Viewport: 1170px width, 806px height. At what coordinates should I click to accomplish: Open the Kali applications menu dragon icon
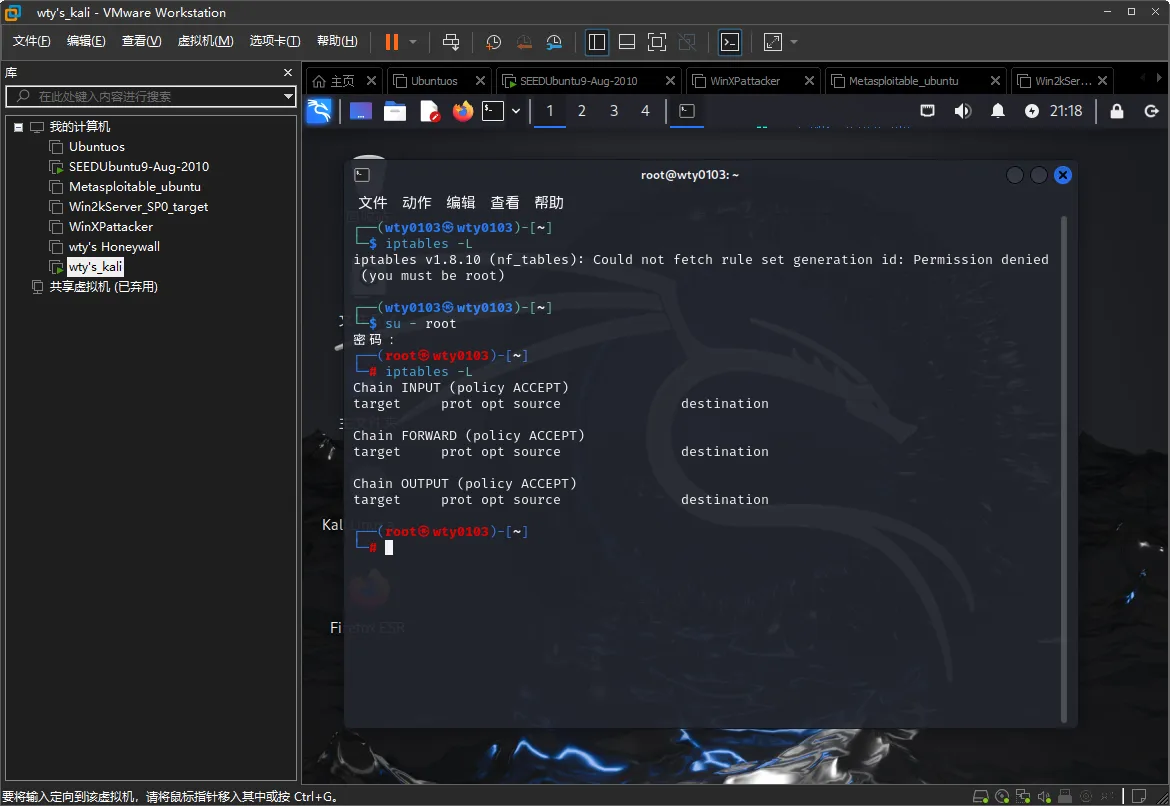[x=319, y=111]
